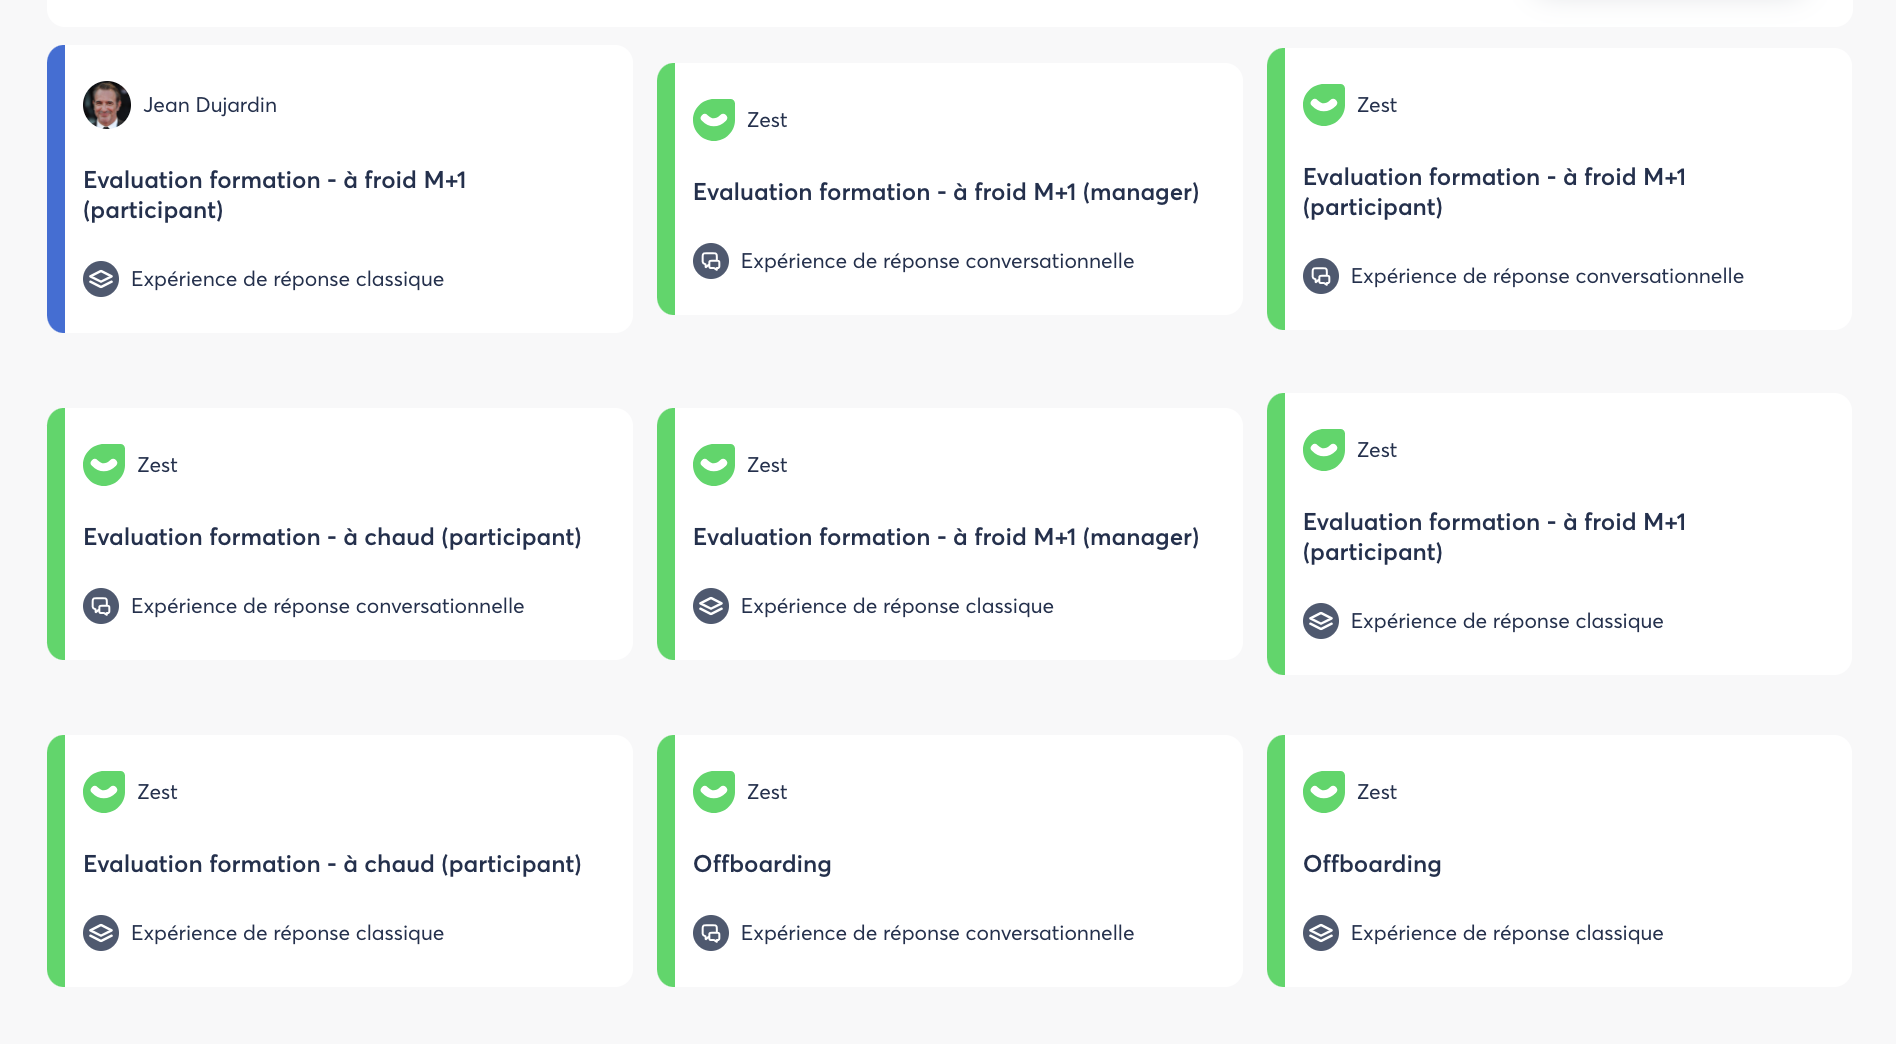Open classic à froid M+1 manager title
The height and width of the screenshot is (1044, 1896).
click(945, 537)
